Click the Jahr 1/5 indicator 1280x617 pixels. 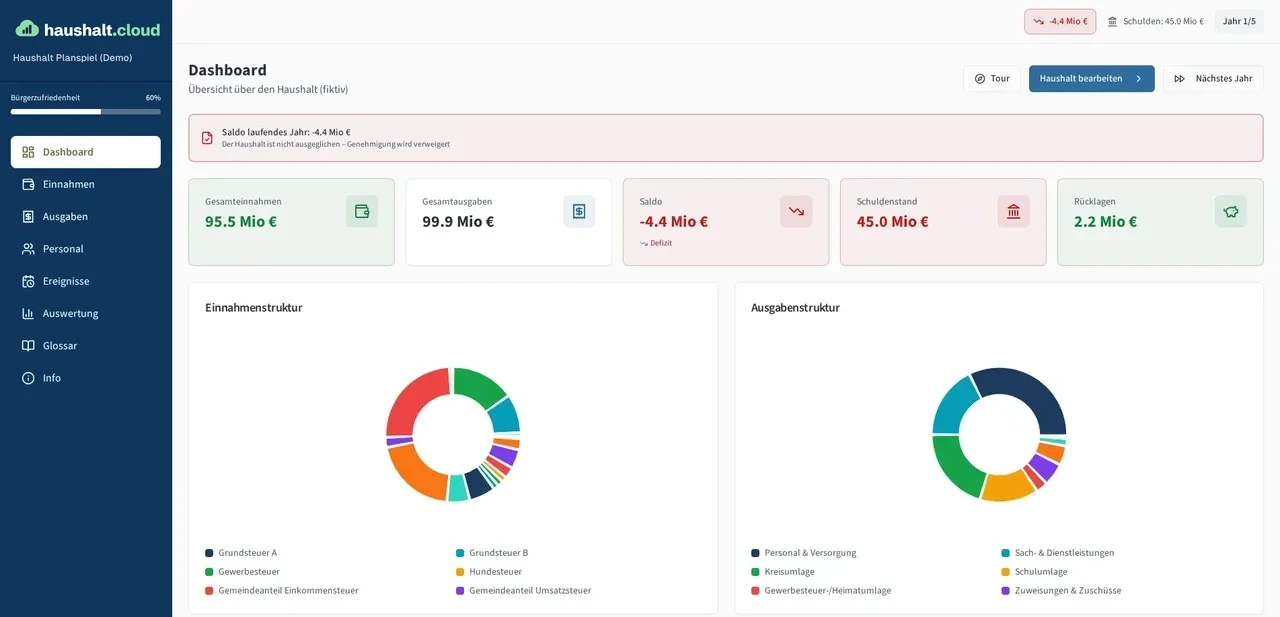[1239, 21]
